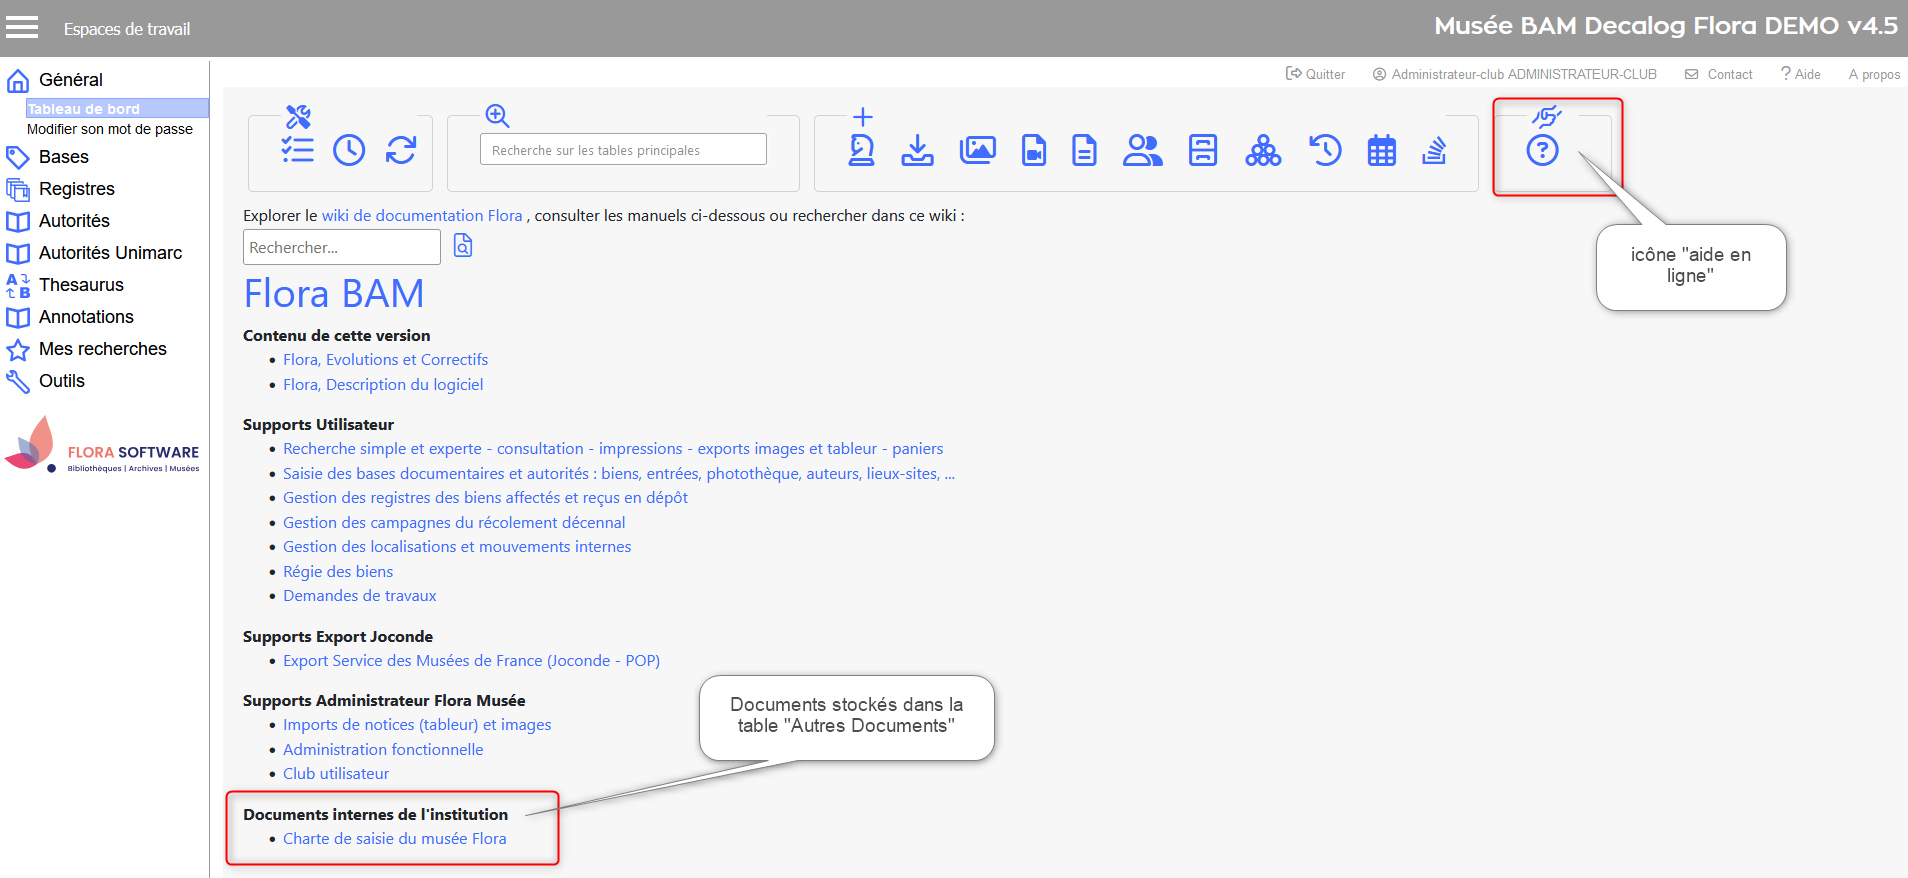The width and height of the screenshot is (1908, 878).
Task: Click the refresh arrows icon
Action: pyautogui.click(x=401, y=150)
